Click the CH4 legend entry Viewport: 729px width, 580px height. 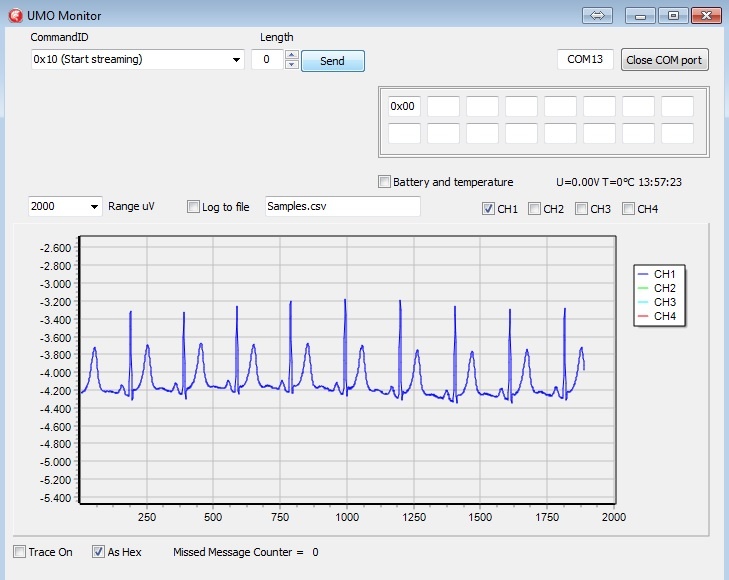[657, 316]
